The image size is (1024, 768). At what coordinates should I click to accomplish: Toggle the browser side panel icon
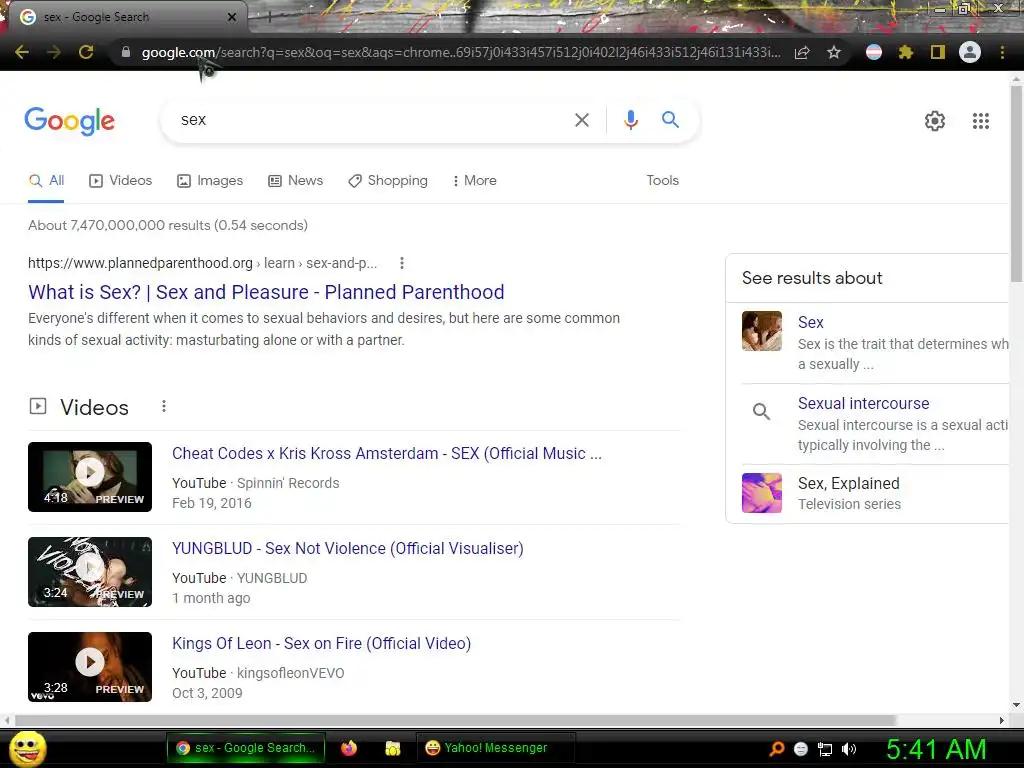tap(938, 52)
